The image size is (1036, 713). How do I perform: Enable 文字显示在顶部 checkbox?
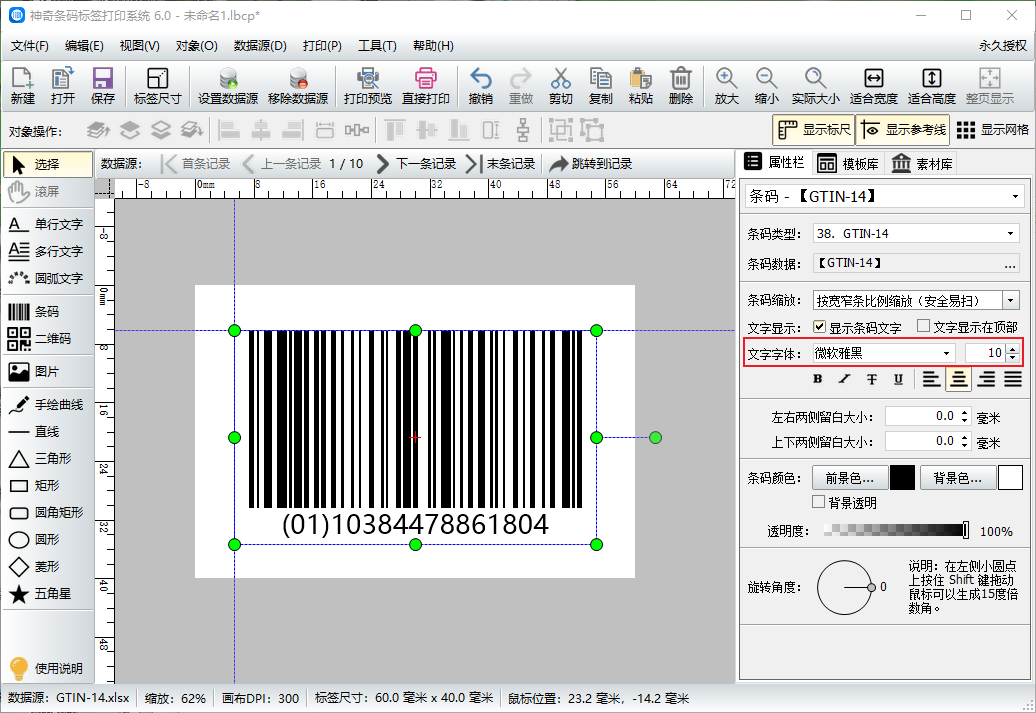tap(923, 327)
